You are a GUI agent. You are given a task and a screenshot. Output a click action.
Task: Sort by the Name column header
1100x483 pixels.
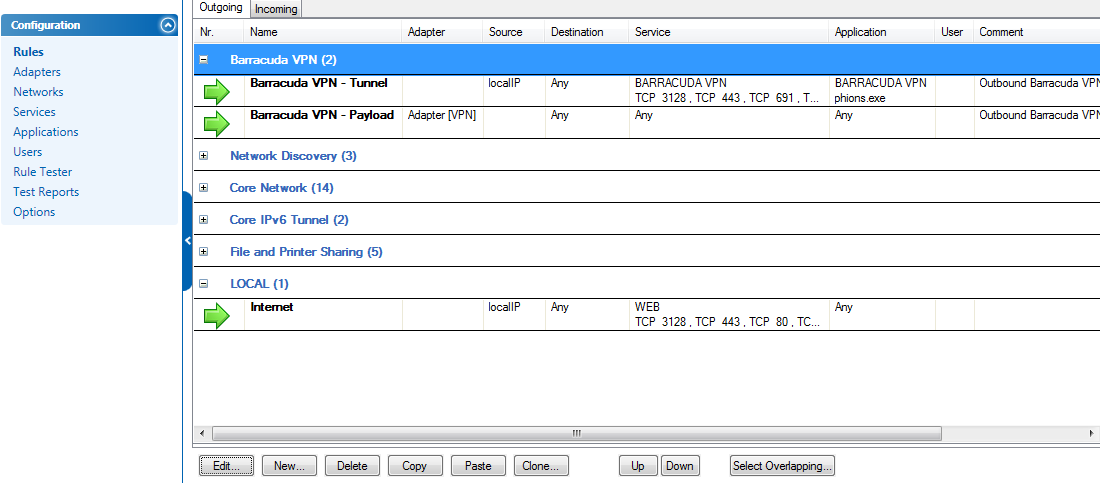point(324,32)
